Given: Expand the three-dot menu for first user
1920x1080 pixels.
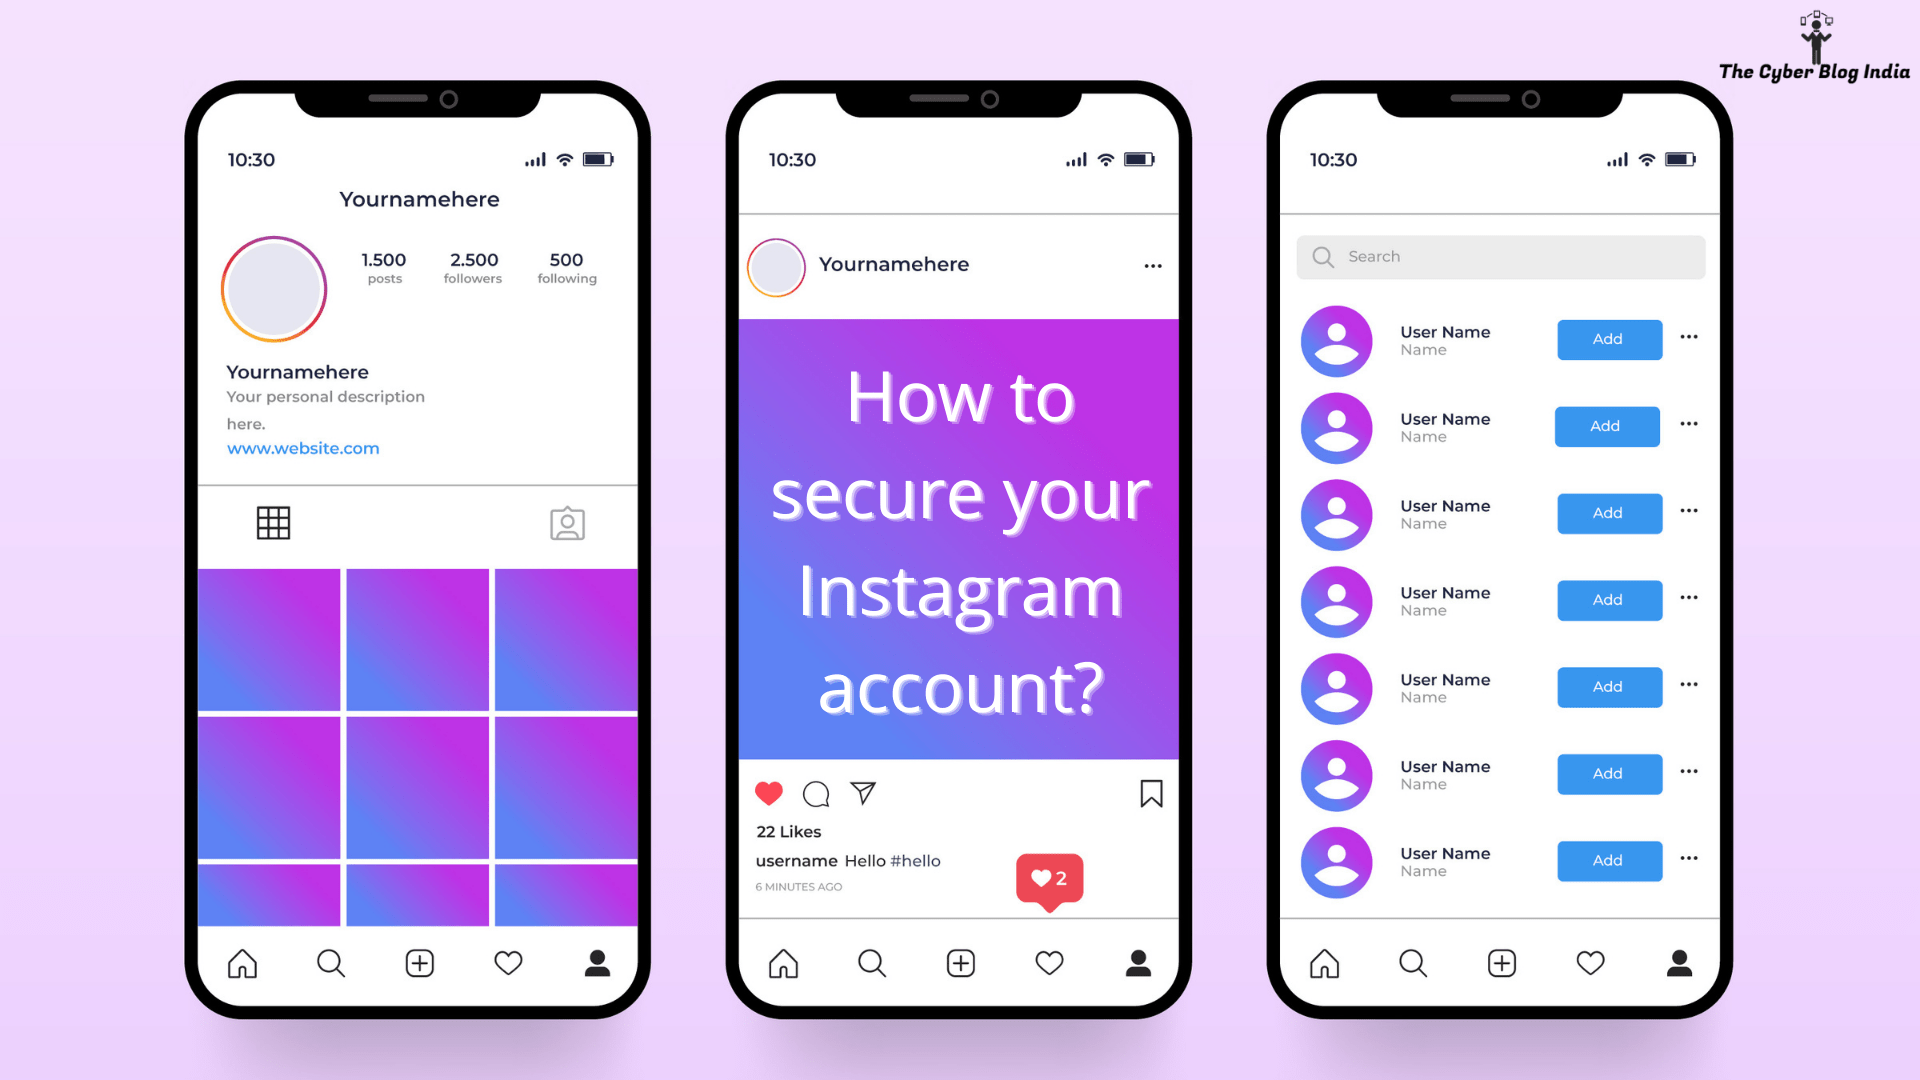Looking at the screenshot, I should [1689, 338].
